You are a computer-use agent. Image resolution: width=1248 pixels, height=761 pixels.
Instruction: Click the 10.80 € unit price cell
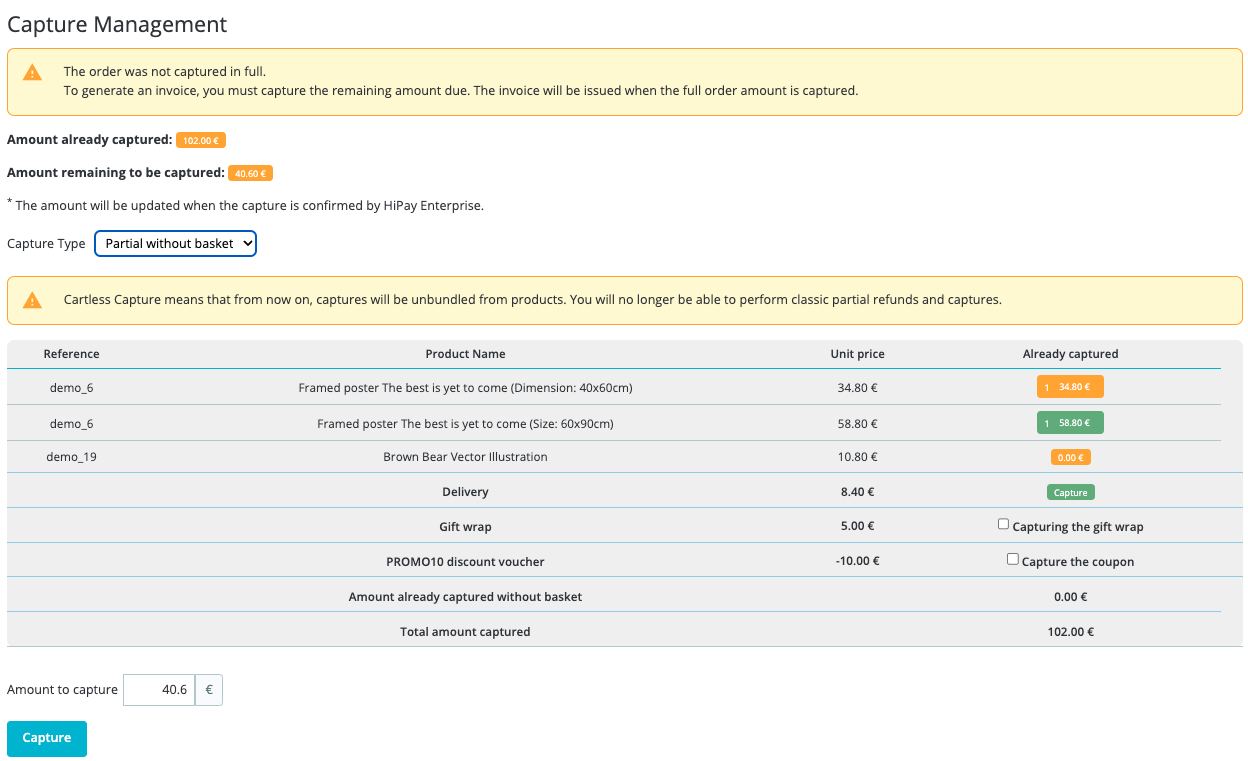point(857,457)
